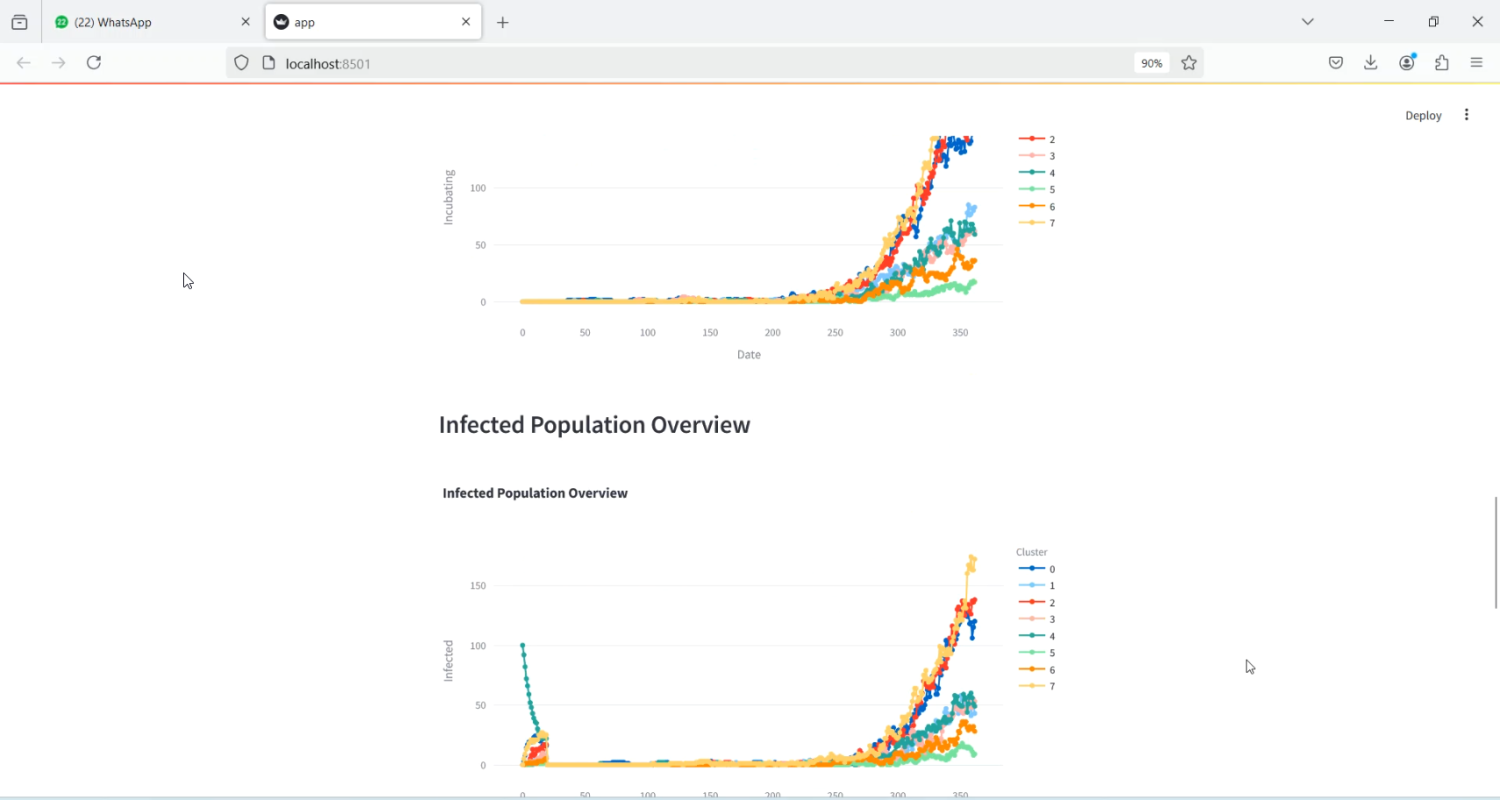Image resolution: width=1500 pixels, height=800 pixels.
Task: Expand the list all tabs dropdown
Action: (1307, 22)
